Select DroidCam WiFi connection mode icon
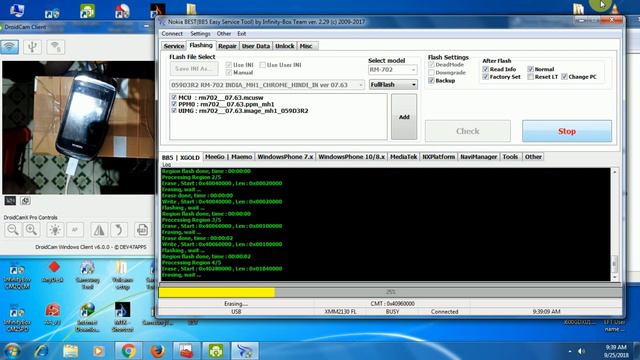 point(9,47)
